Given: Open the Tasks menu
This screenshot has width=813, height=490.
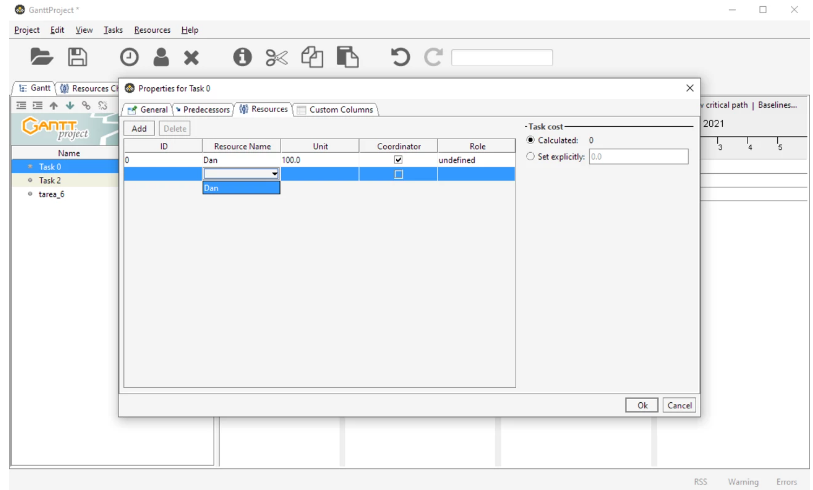Looking at the screenshot, I should pyautogui.click(x=113, y=30).
